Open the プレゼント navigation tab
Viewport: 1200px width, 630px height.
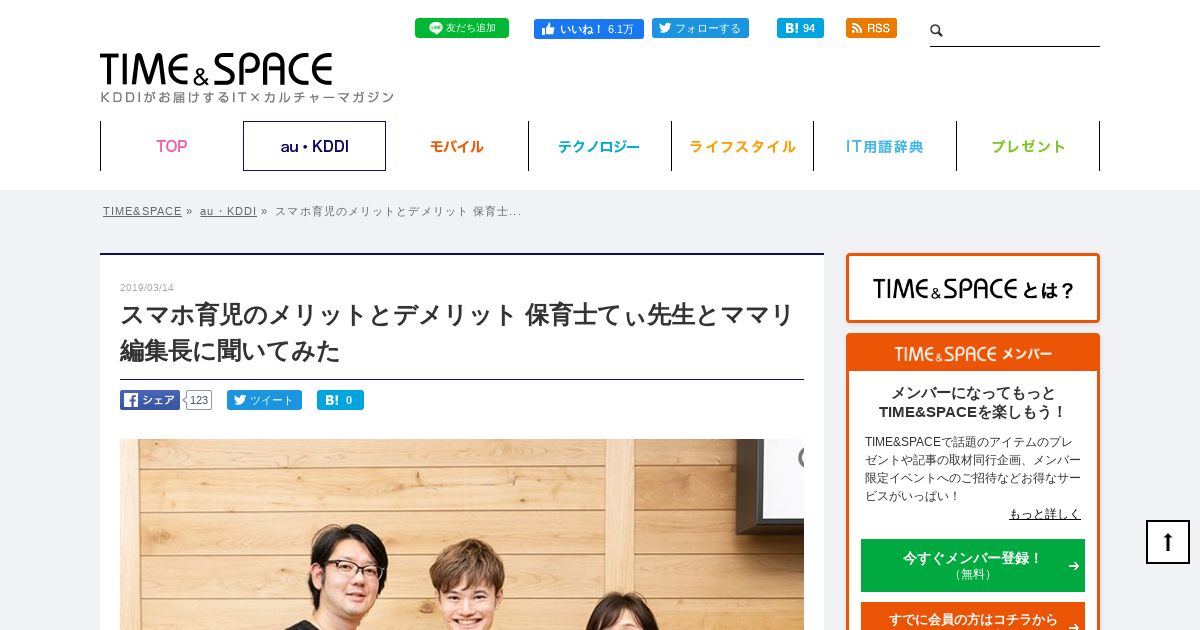(x=1028, y=146)
